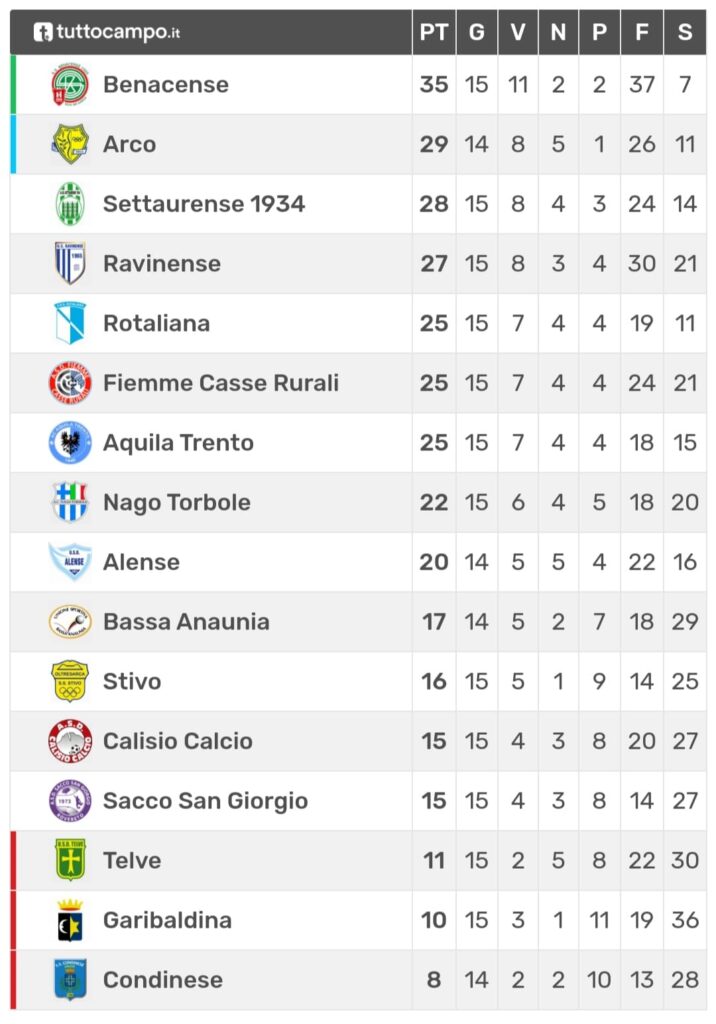Select the F goals-for column header
Screen dimensions: 716x1024
pyautogui.click(x=642, y=32)
